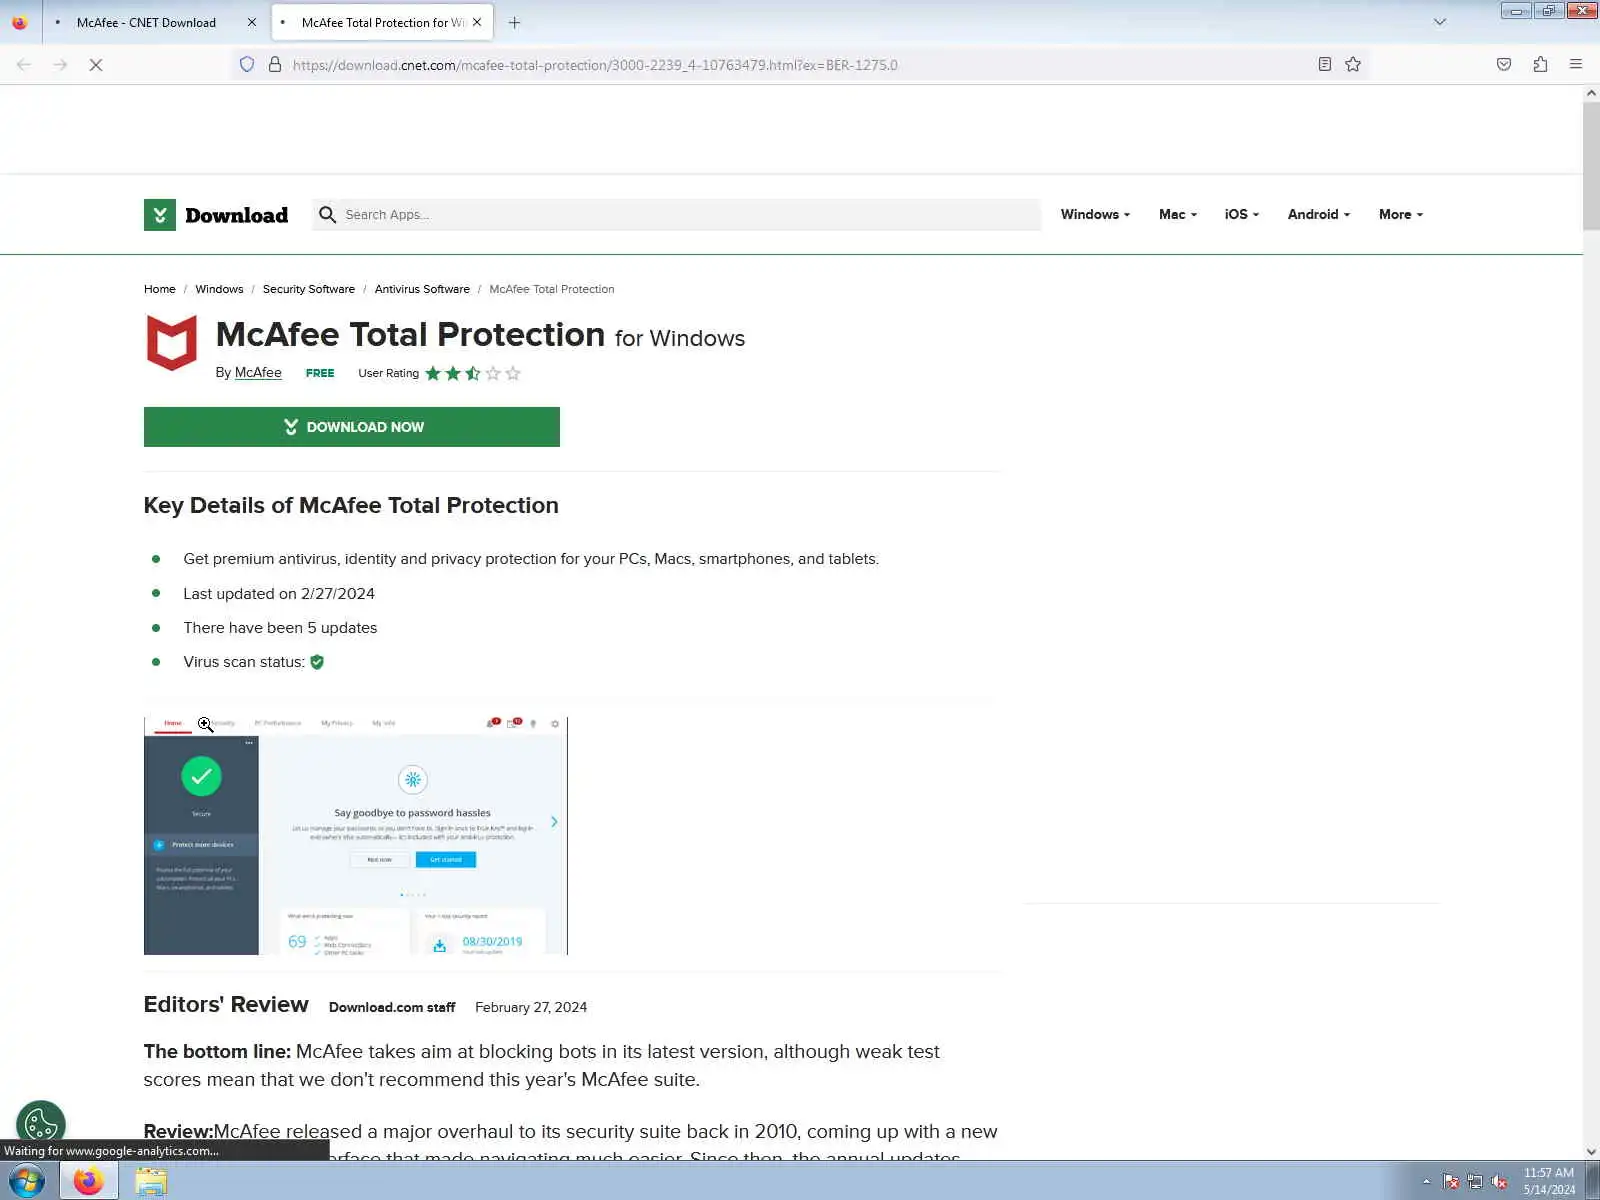Click the site padlock icon
1600x1200 pixels.
pyautogui.click(x=275, y=65)
